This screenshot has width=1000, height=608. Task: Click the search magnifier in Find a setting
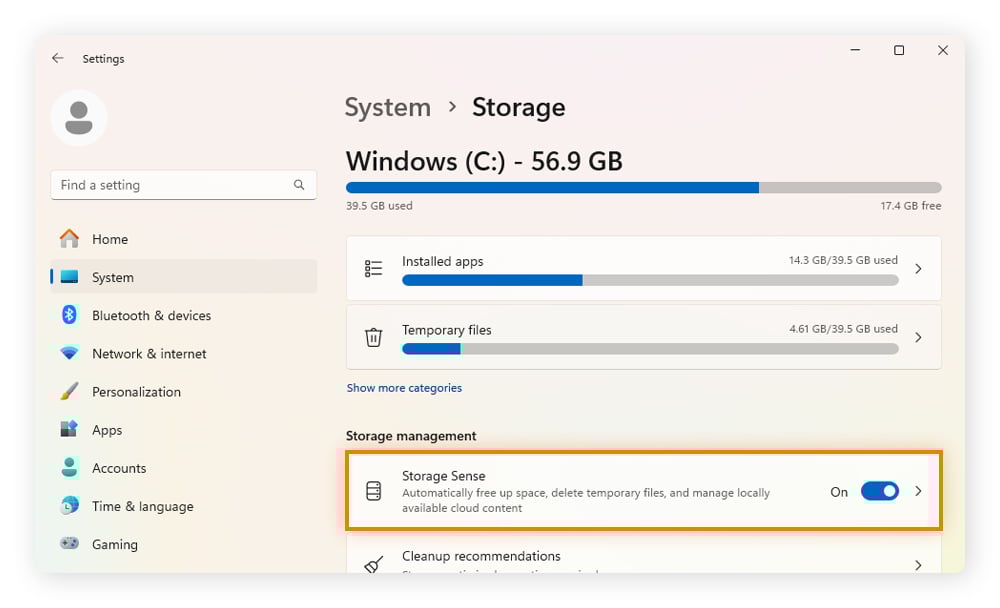(x=299, y=185)
